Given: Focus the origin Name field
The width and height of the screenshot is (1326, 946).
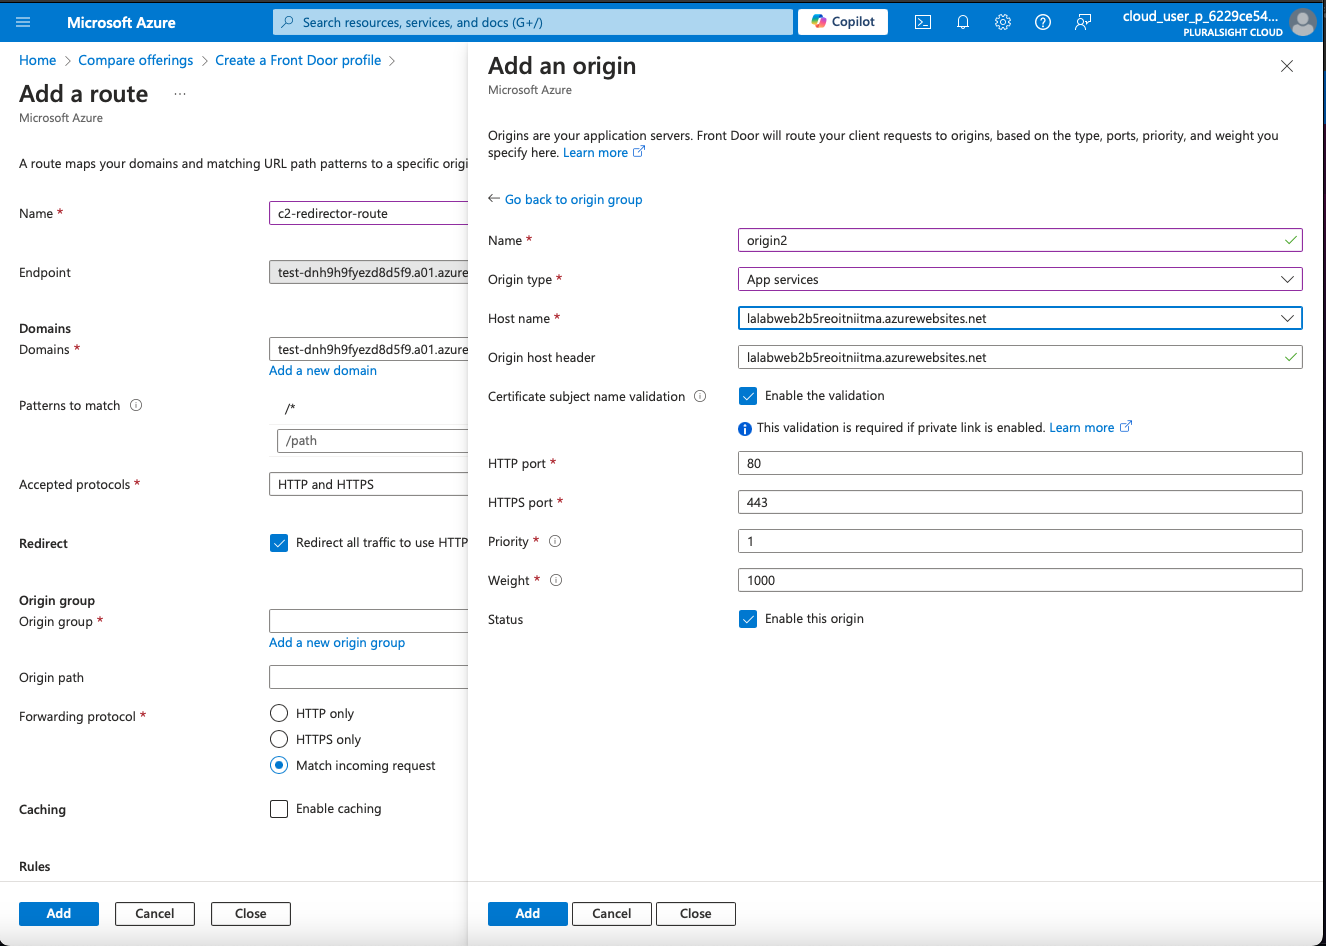Looking at the screenshot, I should 1020,240.
